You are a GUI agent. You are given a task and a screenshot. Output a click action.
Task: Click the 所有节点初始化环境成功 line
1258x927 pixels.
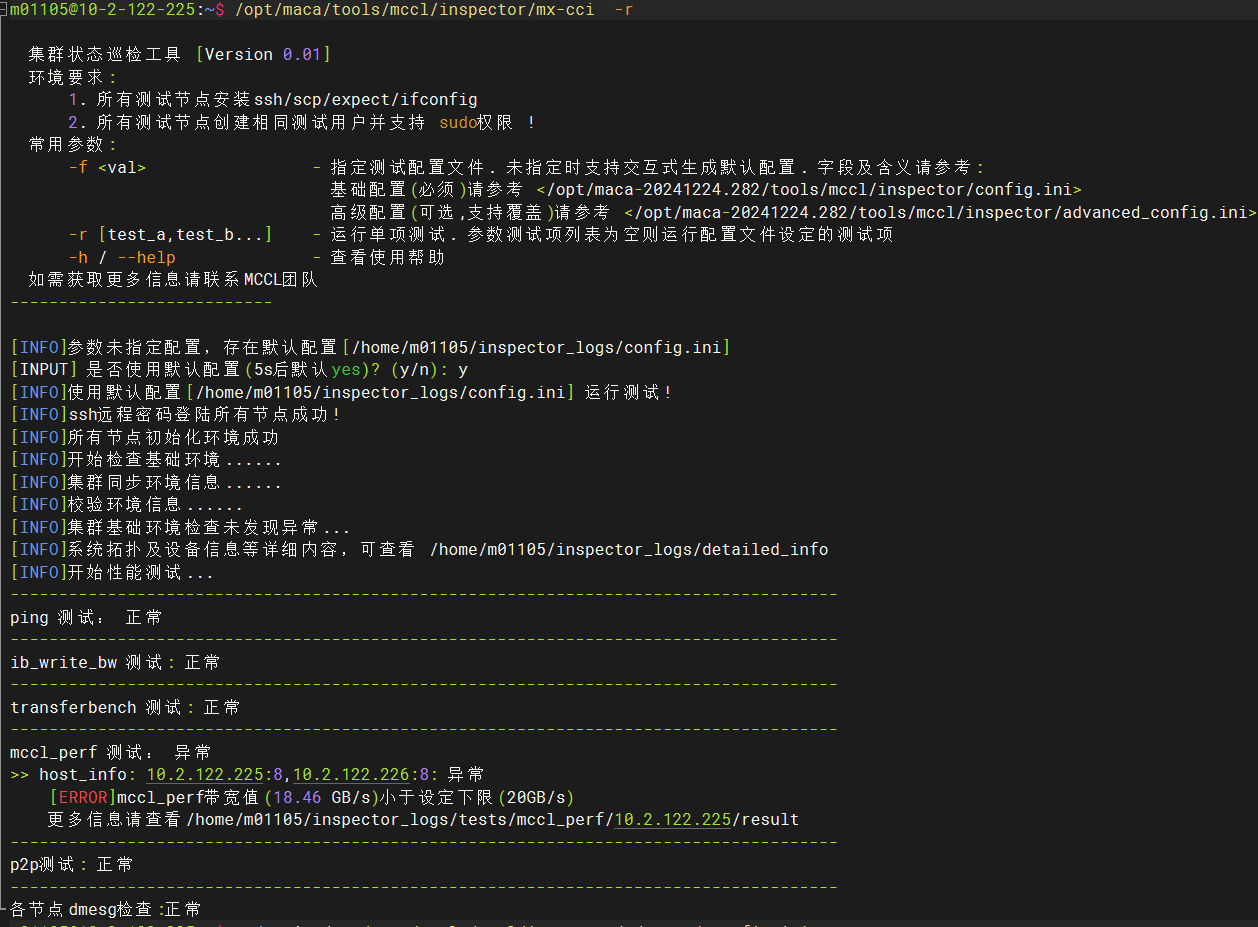coord(144,438)
